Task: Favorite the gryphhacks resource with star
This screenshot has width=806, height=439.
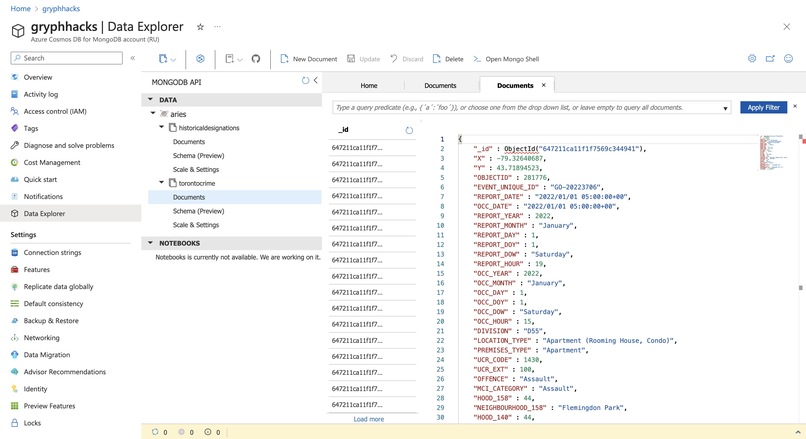Action: tap(200, 27)
